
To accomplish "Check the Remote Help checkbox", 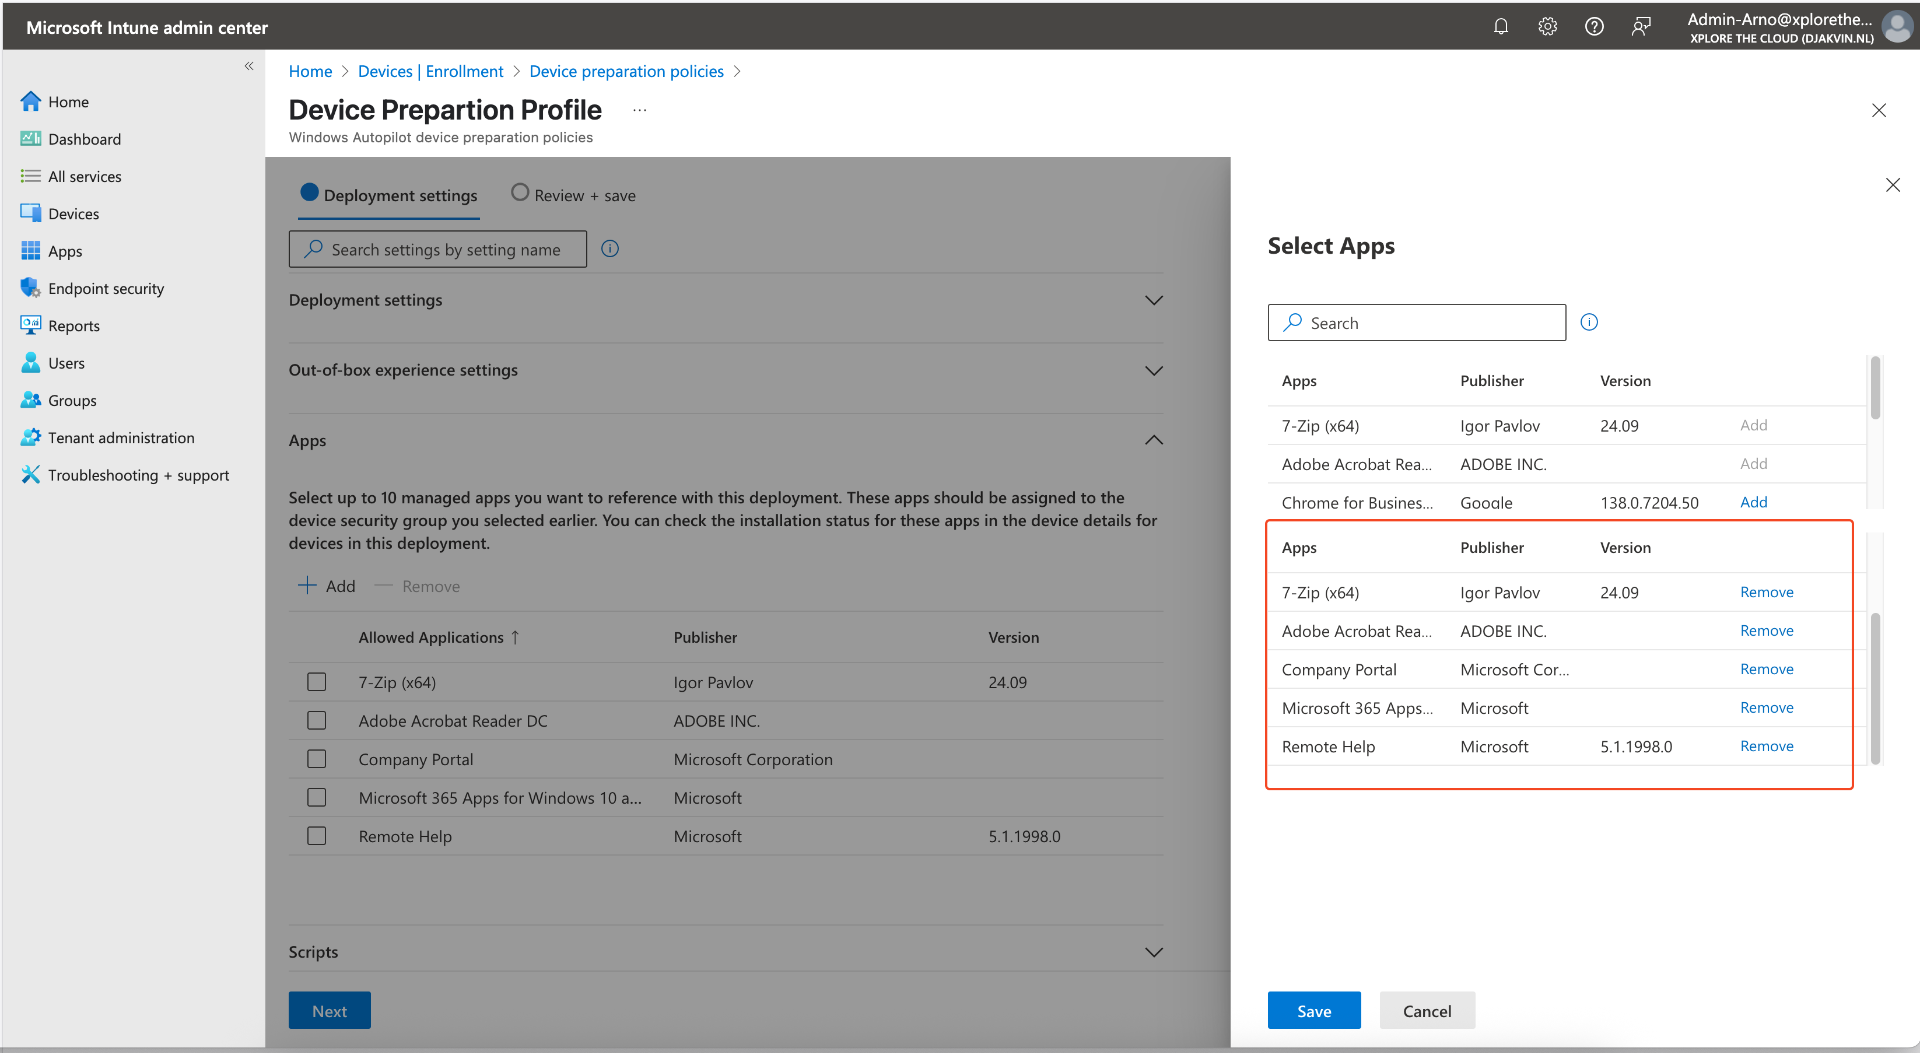I will [x=317, y=836].
